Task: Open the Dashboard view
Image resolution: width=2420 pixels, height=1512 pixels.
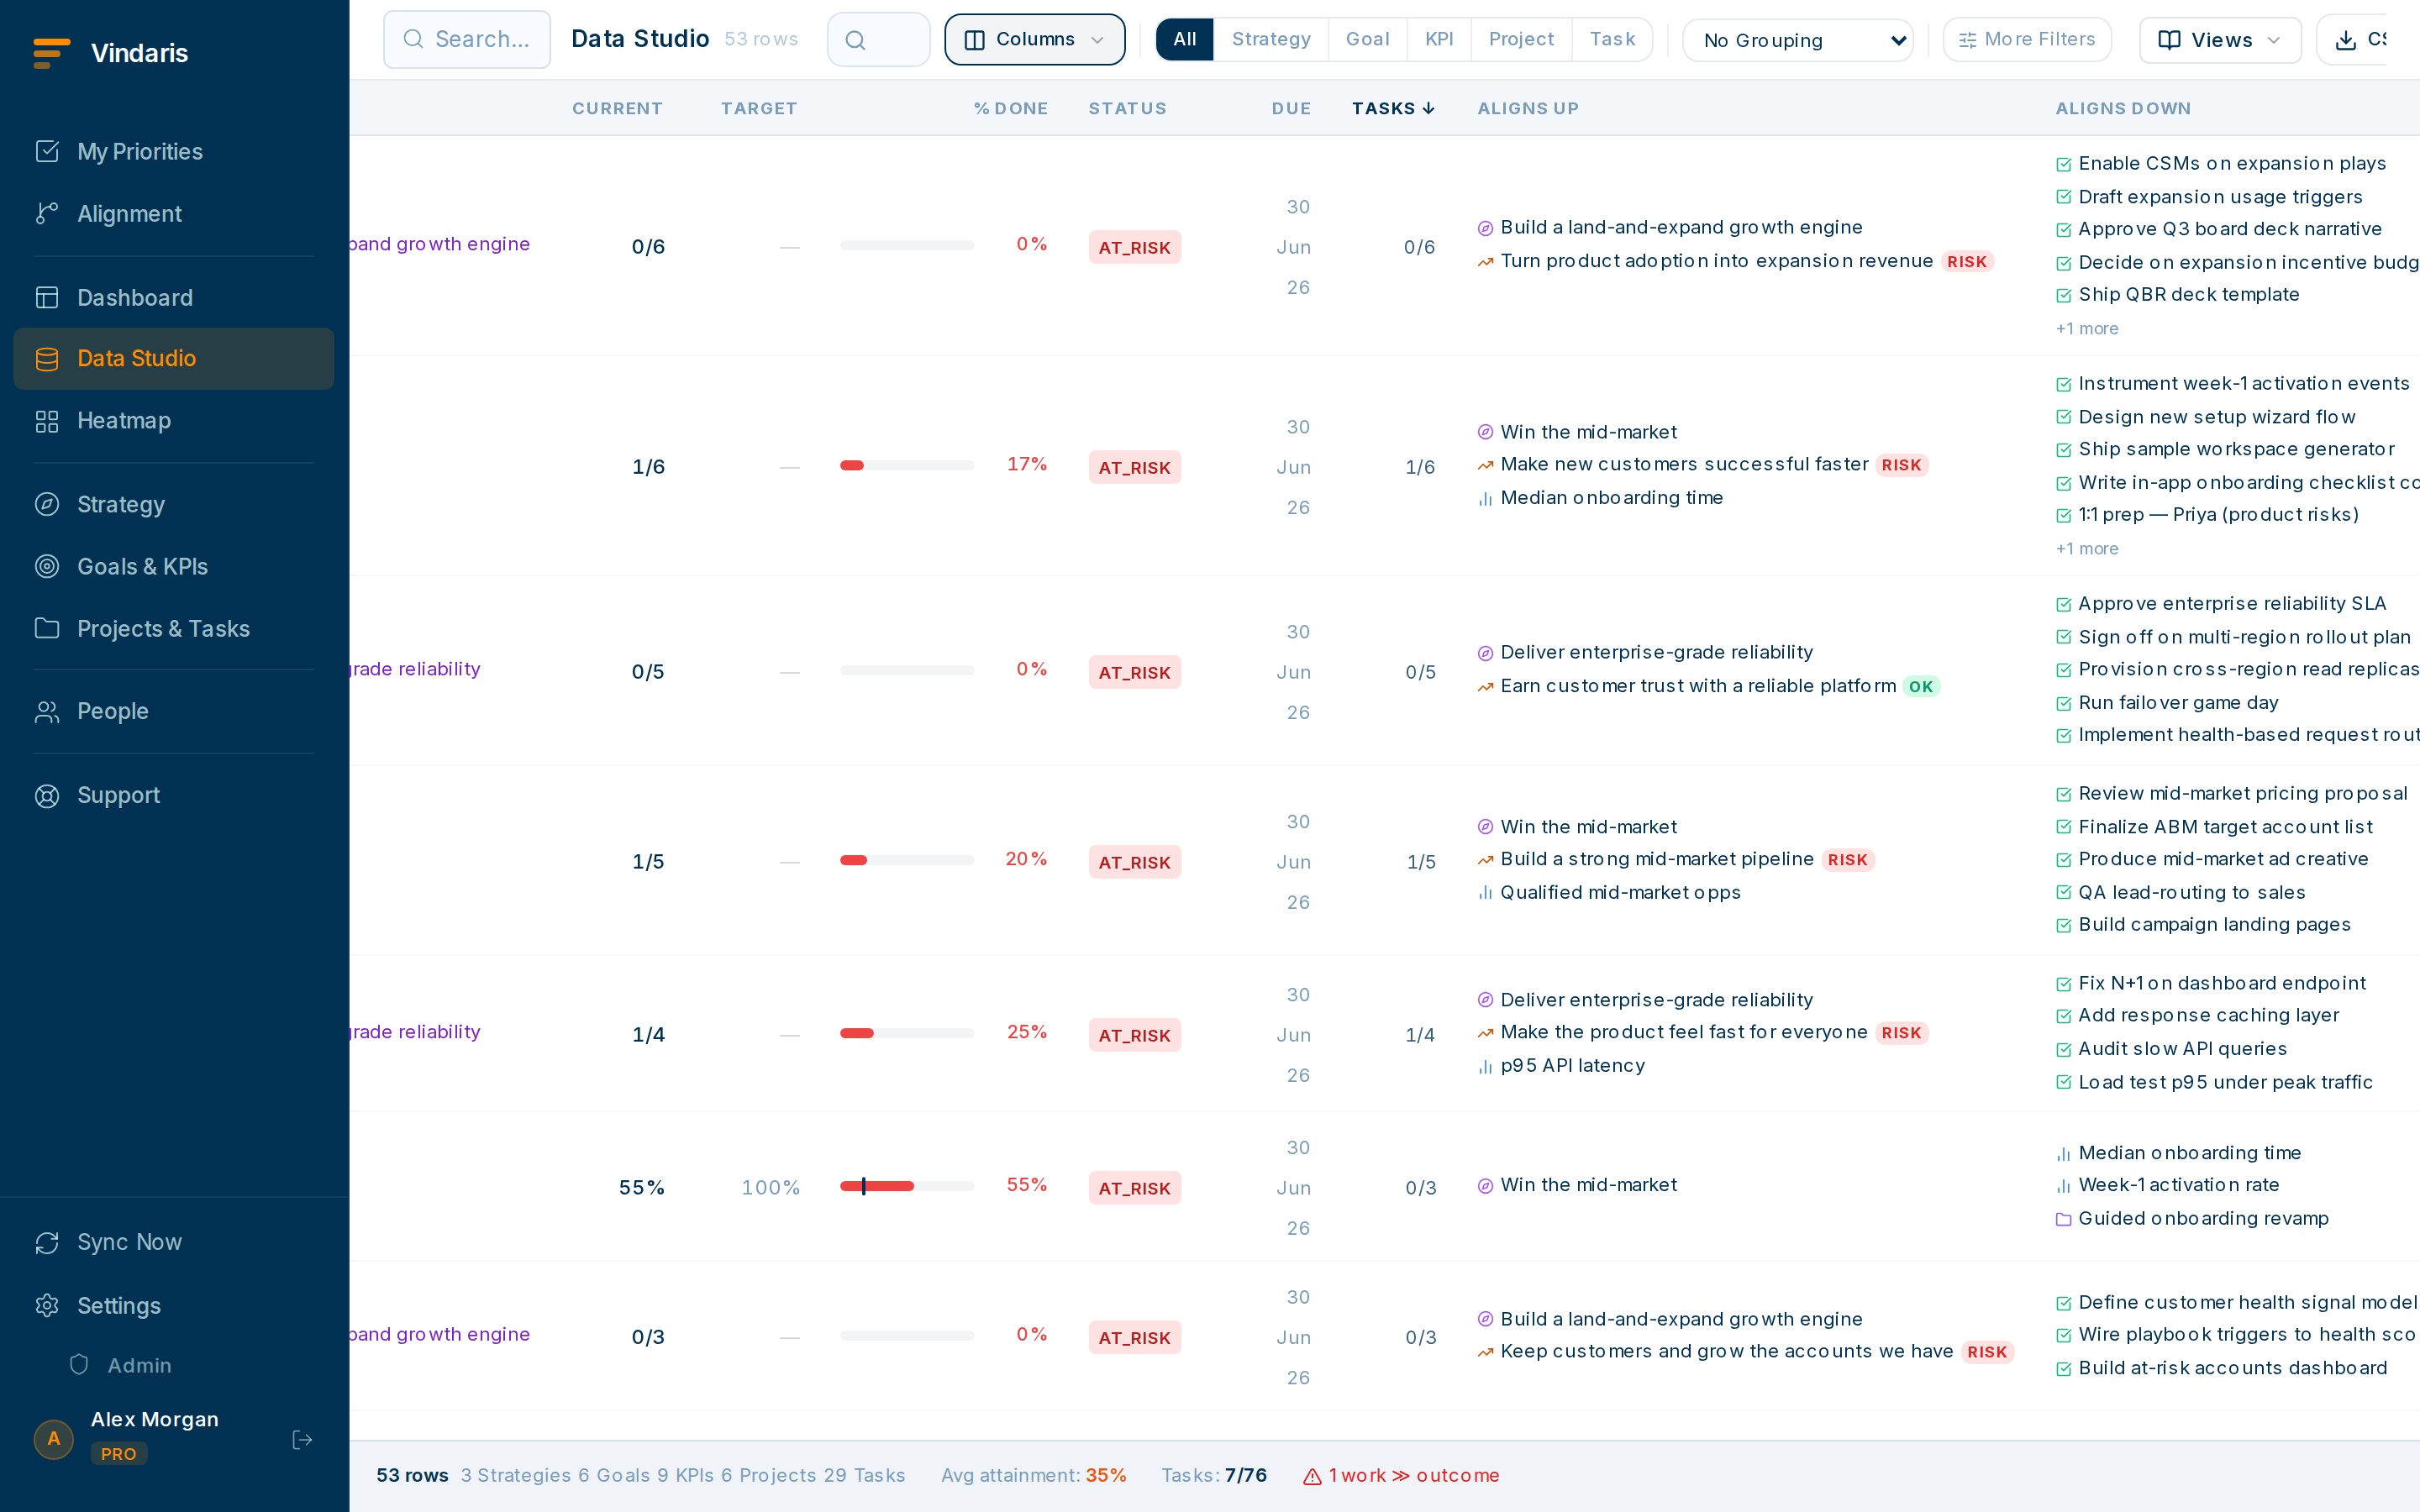Action: 174,298
